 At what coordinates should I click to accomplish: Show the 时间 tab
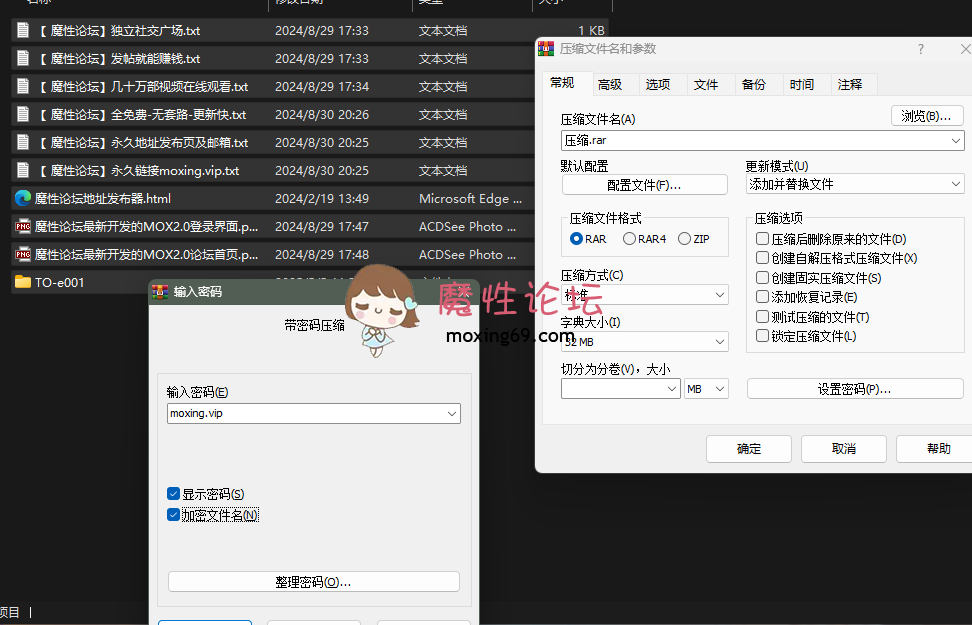pos(802,84)
